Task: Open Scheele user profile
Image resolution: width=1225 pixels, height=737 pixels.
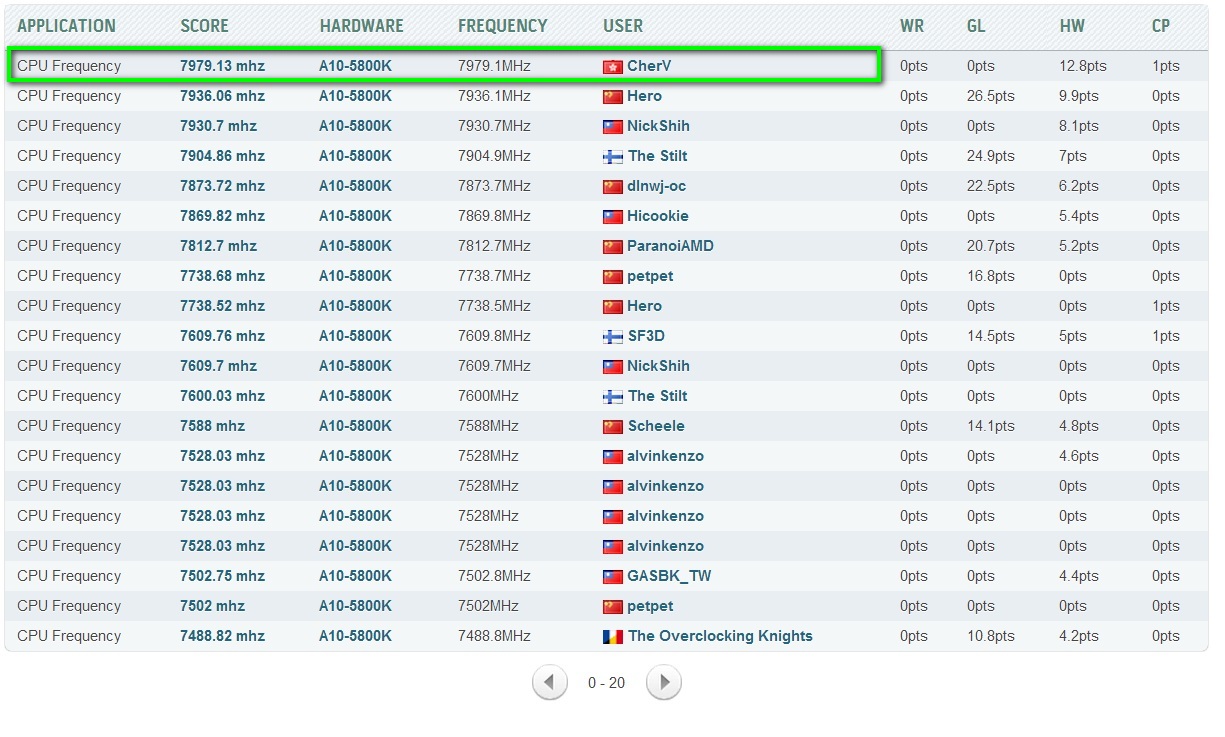Action: 656,426
